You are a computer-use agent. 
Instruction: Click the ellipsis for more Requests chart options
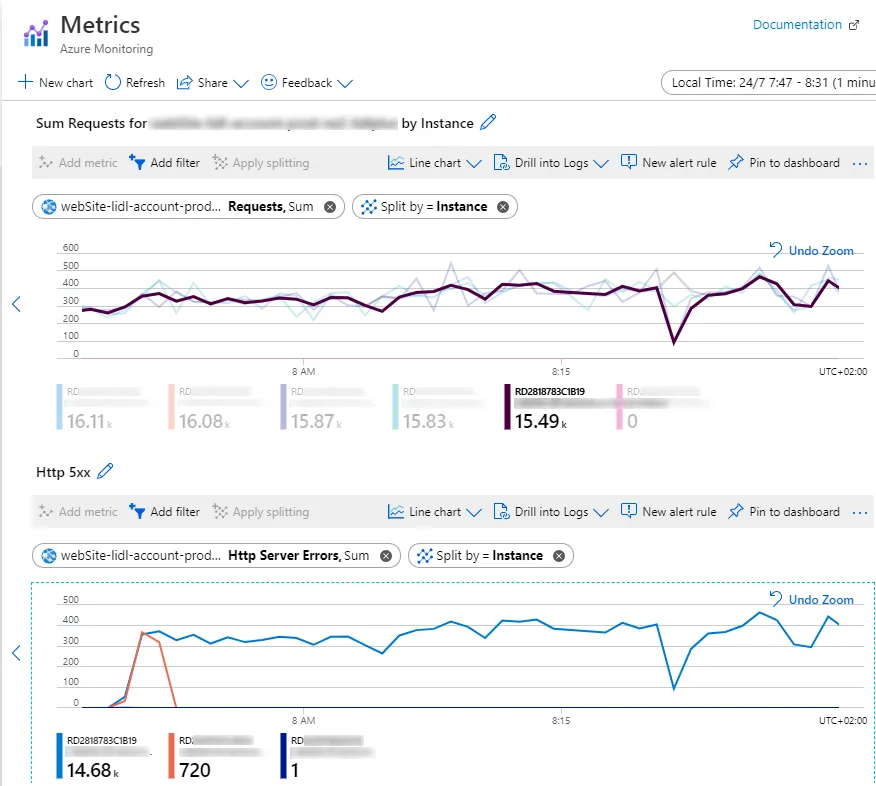[860, 162]
